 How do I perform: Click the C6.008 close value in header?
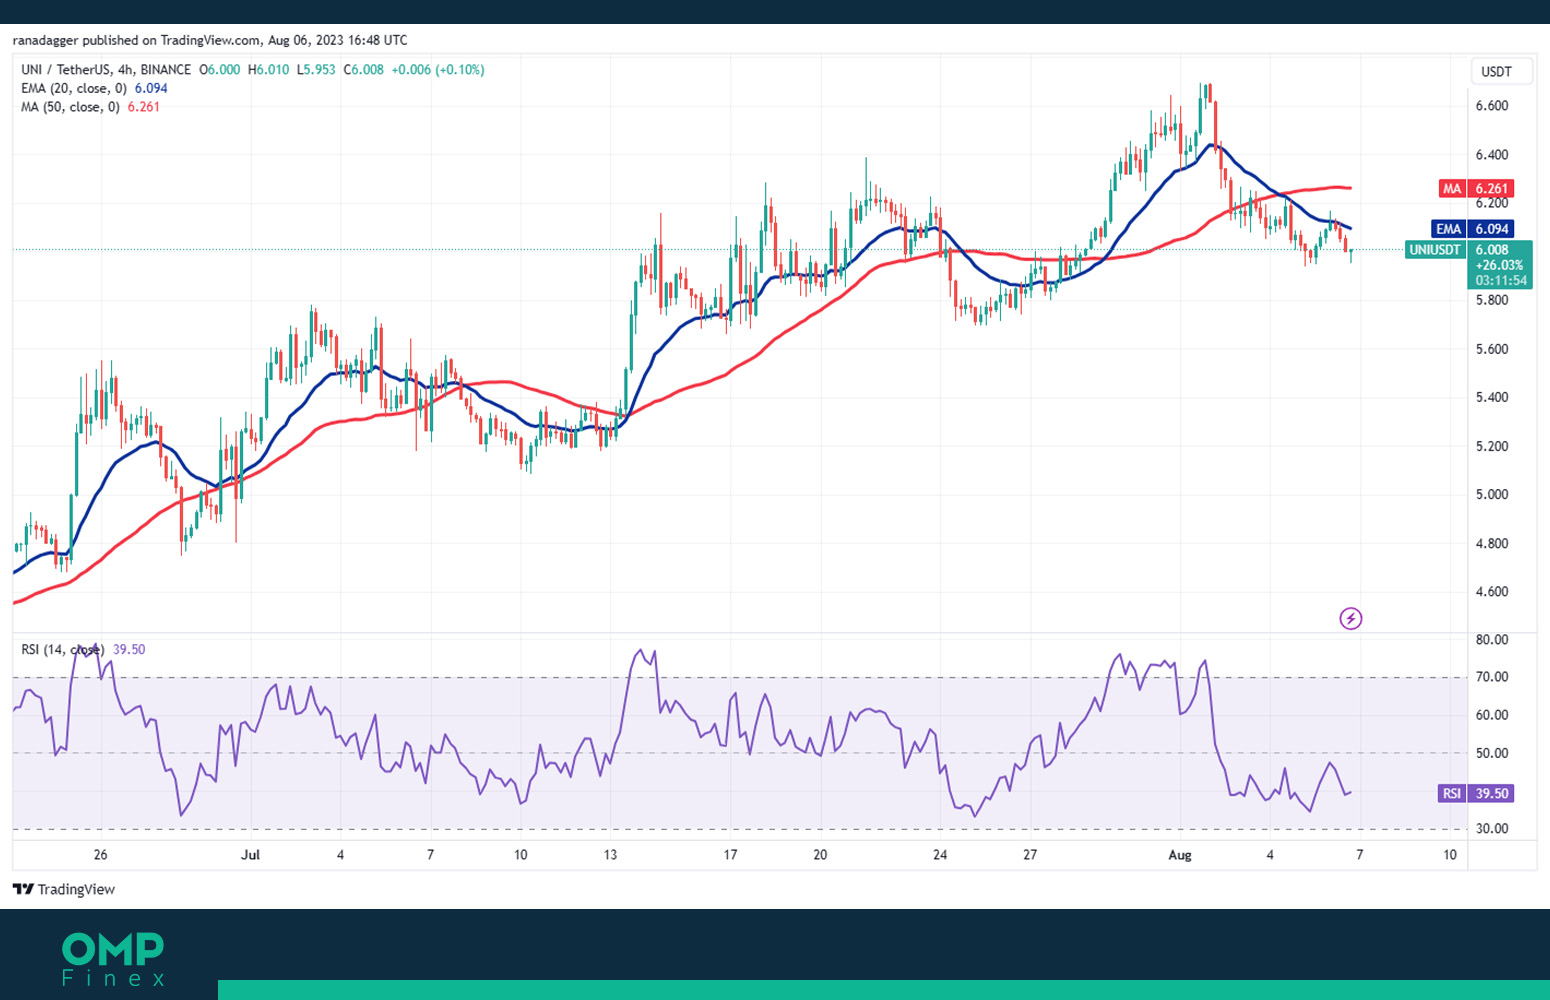[364, 70]
